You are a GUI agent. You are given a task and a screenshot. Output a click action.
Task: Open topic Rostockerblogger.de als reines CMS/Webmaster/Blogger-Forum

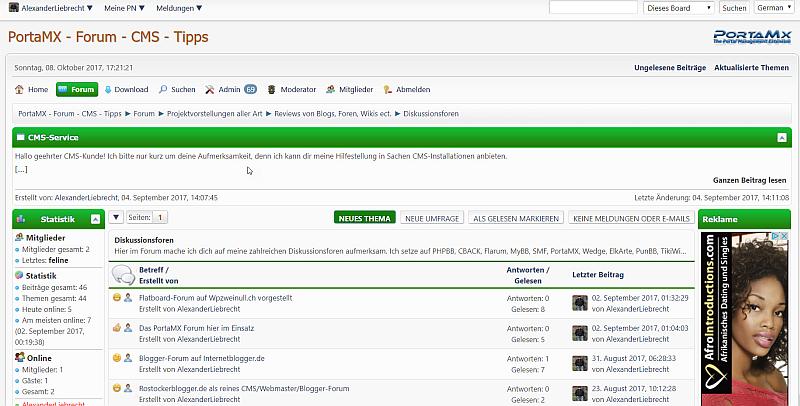[244, 388]
